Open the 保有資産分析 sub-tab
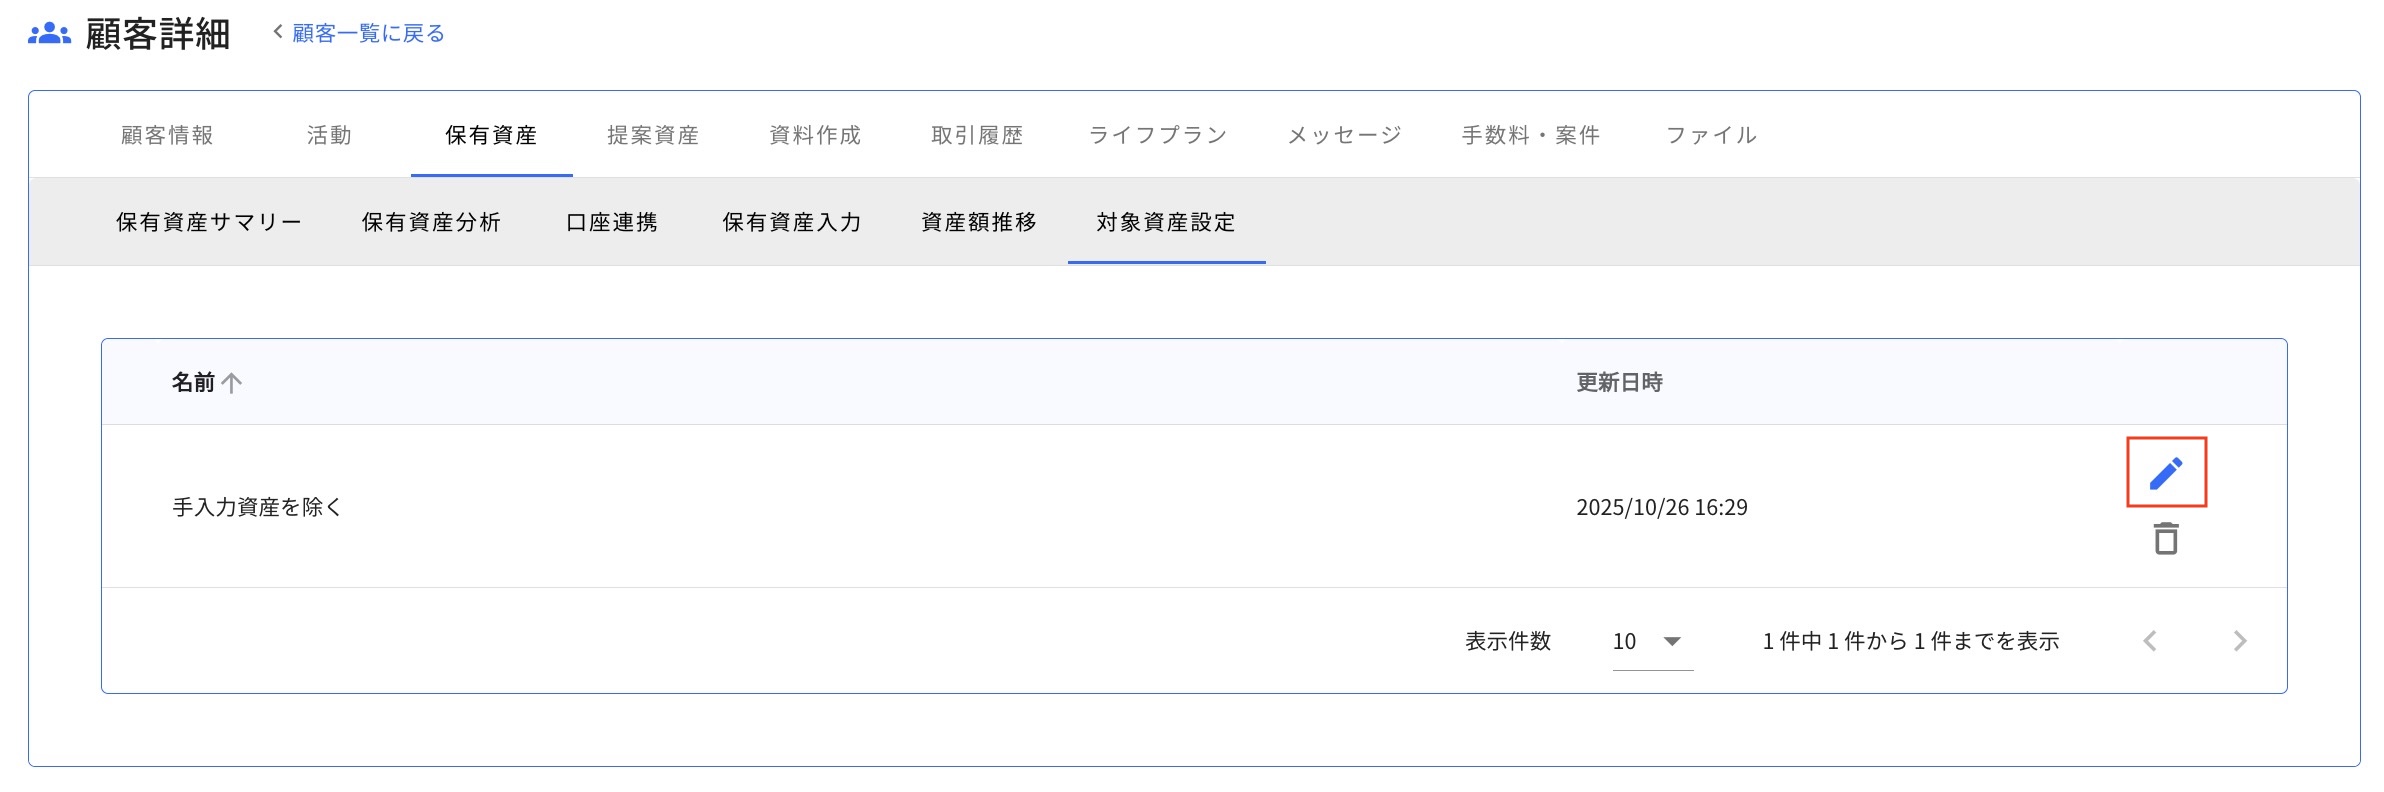The width and height of the screenshot is (2384, 792). (x=431, y=222)
